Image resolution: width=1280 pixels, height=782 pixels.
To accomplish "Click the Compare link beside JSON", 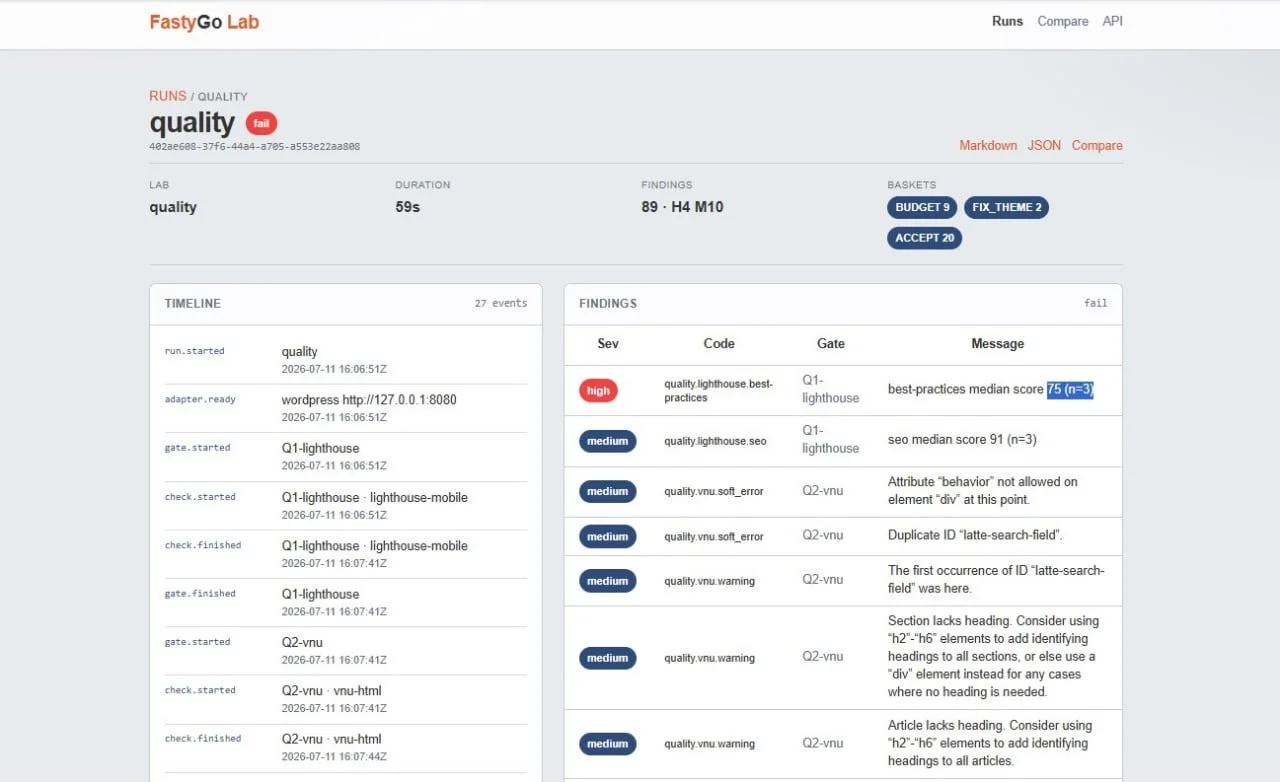I will (x=1097, y=145).
